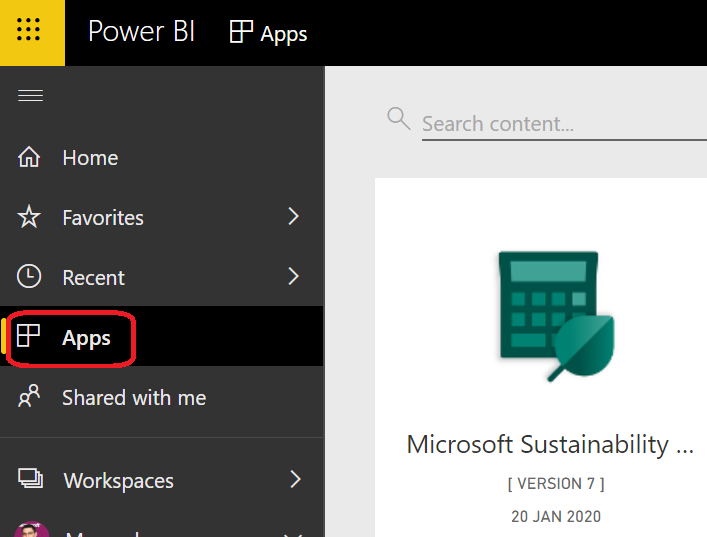The image size is (707, 537).
Task: Click the Apps icon in top header
Action: pyautogui.click(x=241, y=32)
